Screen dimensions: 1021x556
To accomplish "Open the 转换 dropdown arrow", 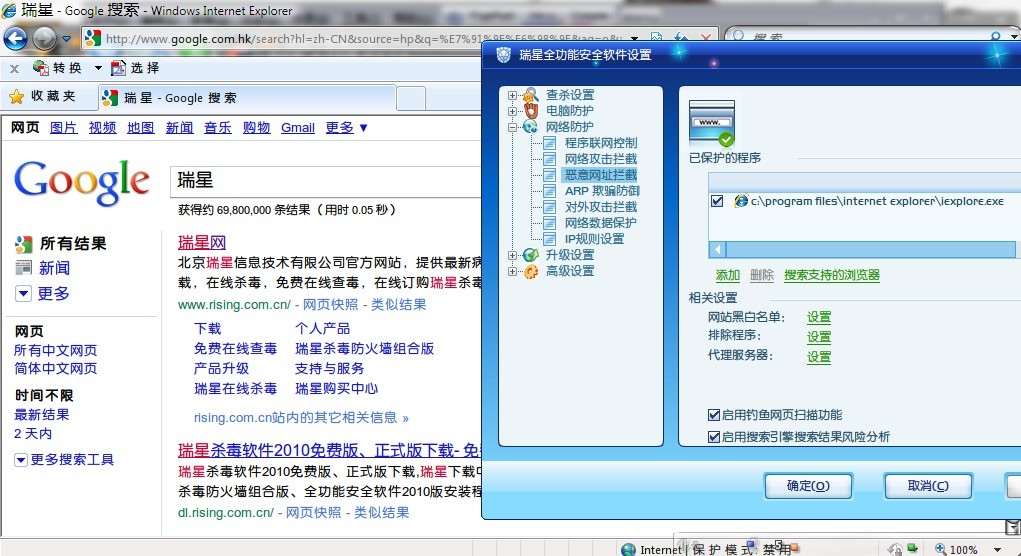I will [x=98, y=68].
